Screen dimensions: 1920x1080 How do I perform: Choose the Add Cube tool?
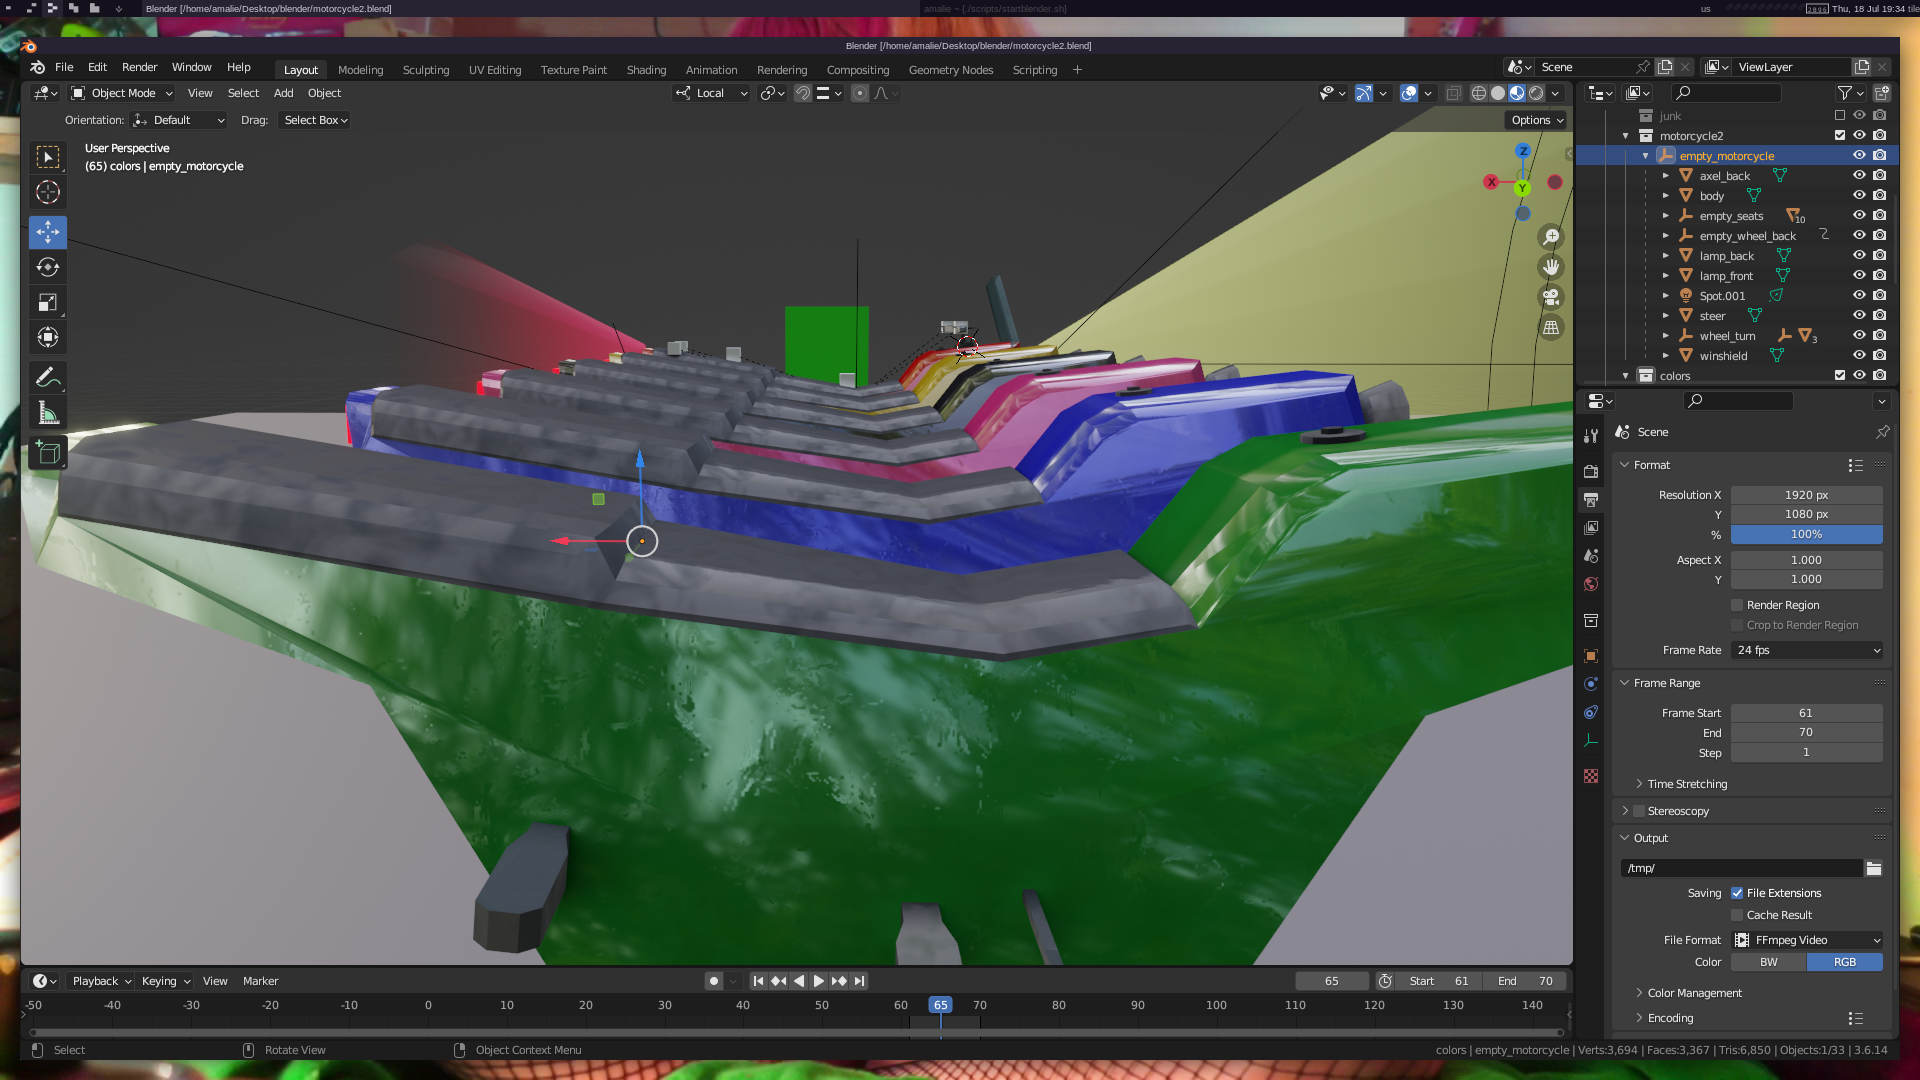[47, 453]
